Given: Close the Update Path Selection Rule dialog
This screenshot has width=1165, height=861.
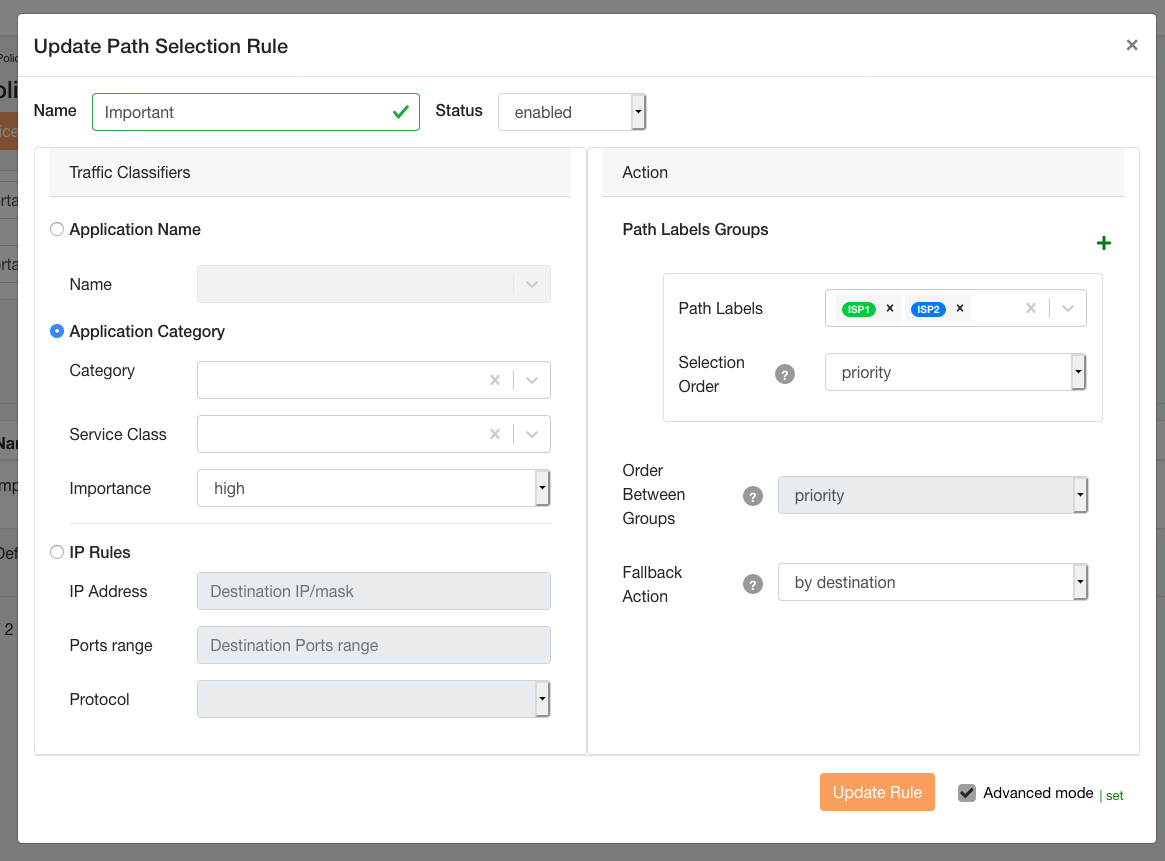Looking at the screenshot, I should 1132,45.
